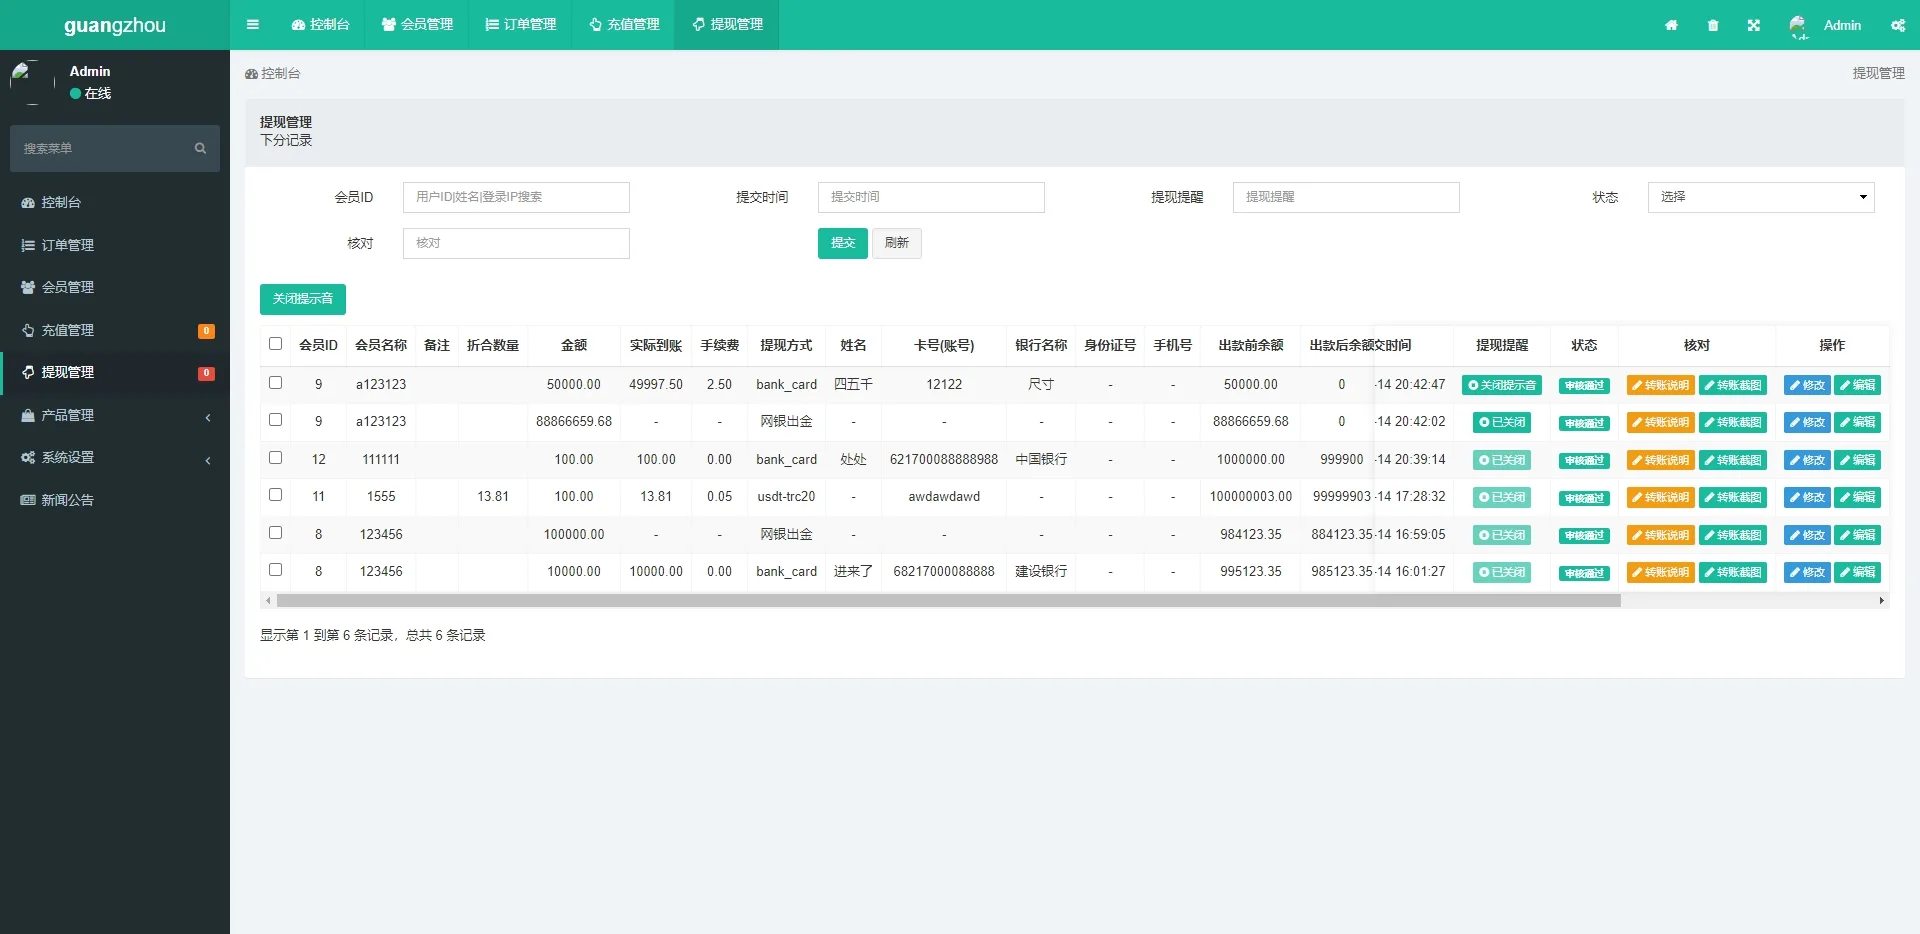The height and width of the screenshot is (934, 1920).
Task: Check the select-all checkbox in table header
Action: (x=275, y=344)
